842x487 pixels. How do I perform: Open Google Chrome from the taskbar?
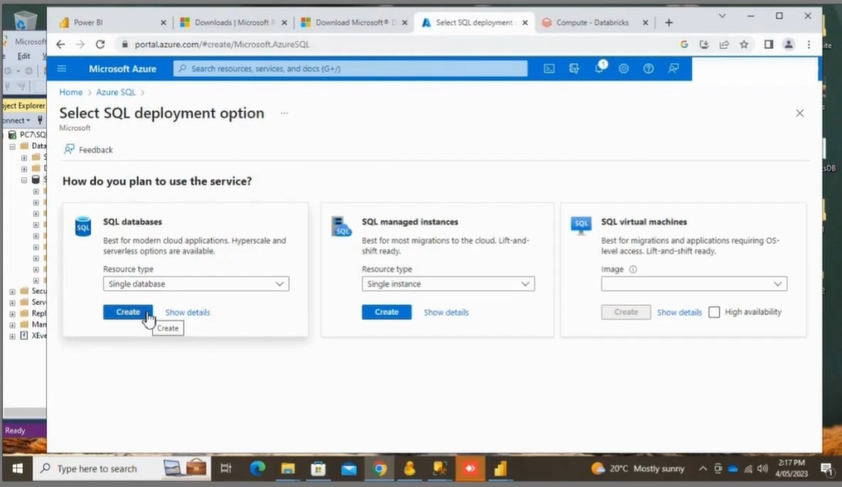click(x=379, y=469)
